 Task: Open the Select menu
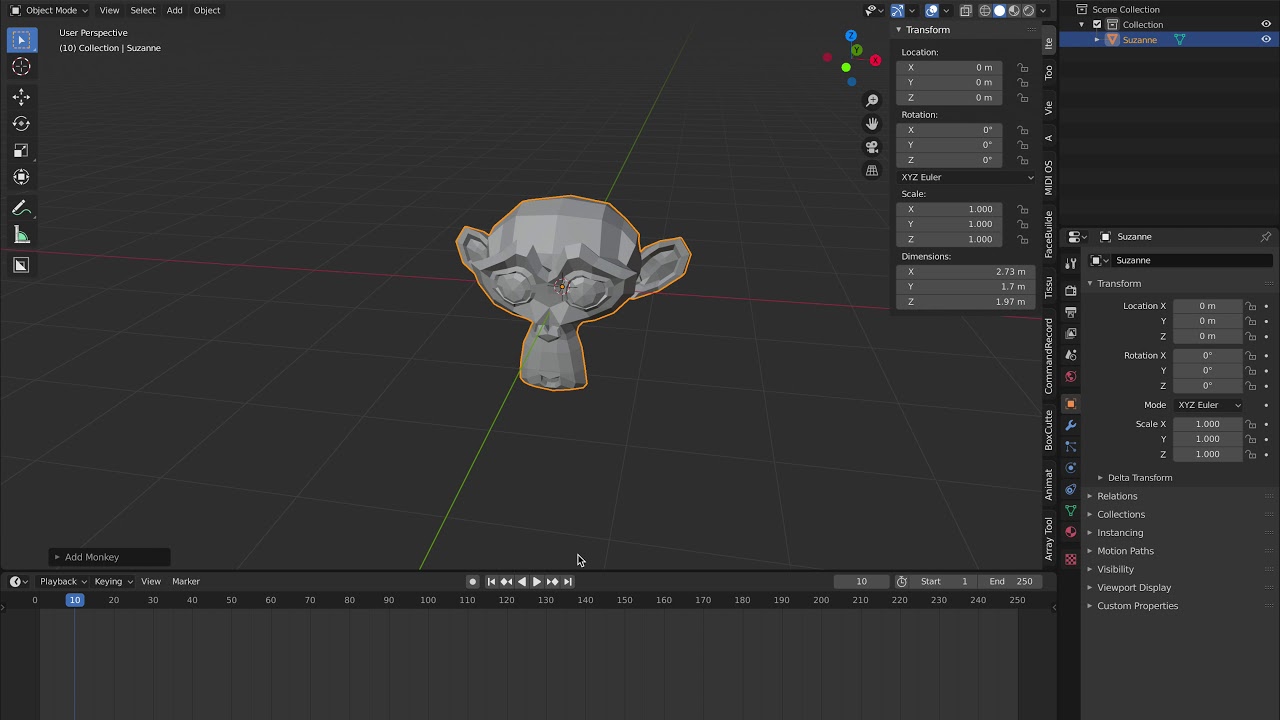point(143,10)
